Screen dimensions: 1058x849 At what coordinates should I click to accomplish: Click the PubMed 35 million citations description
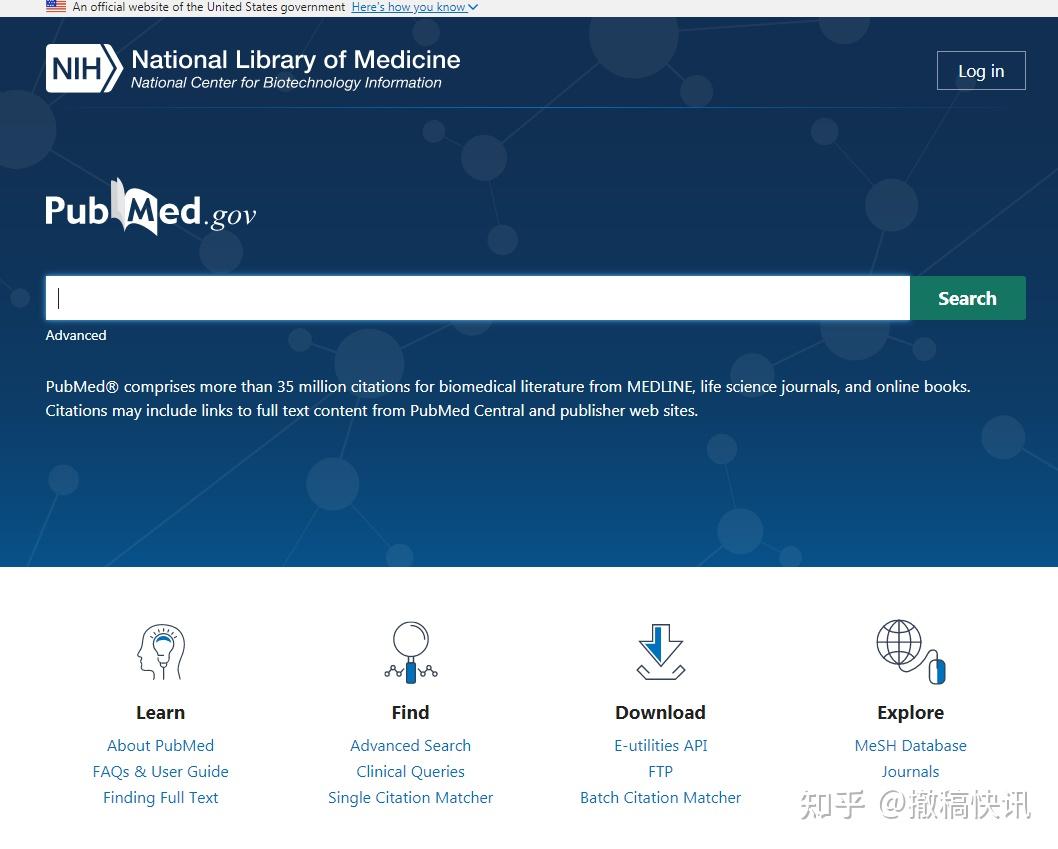click(x=507, y=398)
